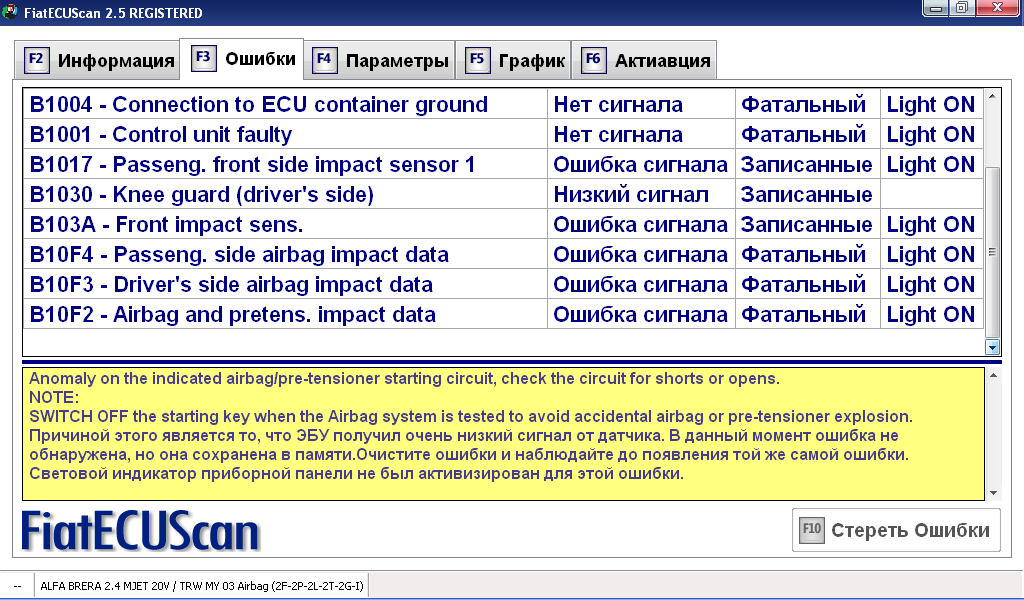Restore down the FiatECUScan window
This screenshot has height=600, width=1024.
(962, 8)
